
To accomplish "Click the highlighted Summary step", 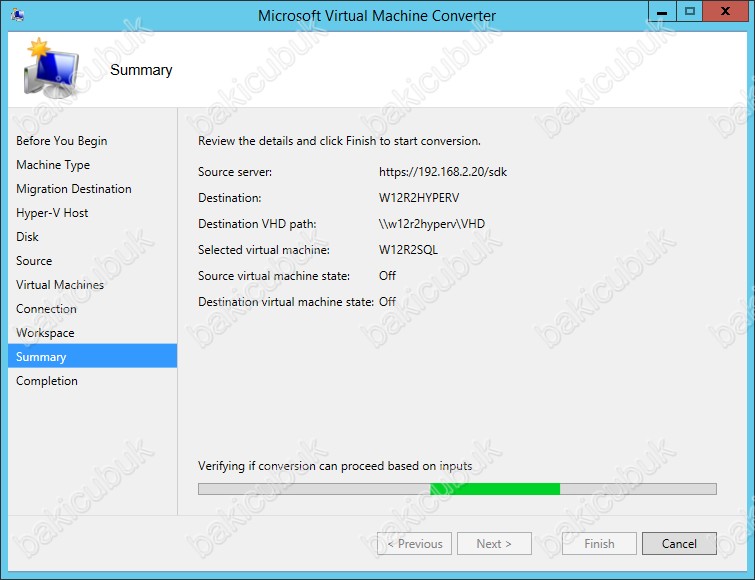I will 41,357.
